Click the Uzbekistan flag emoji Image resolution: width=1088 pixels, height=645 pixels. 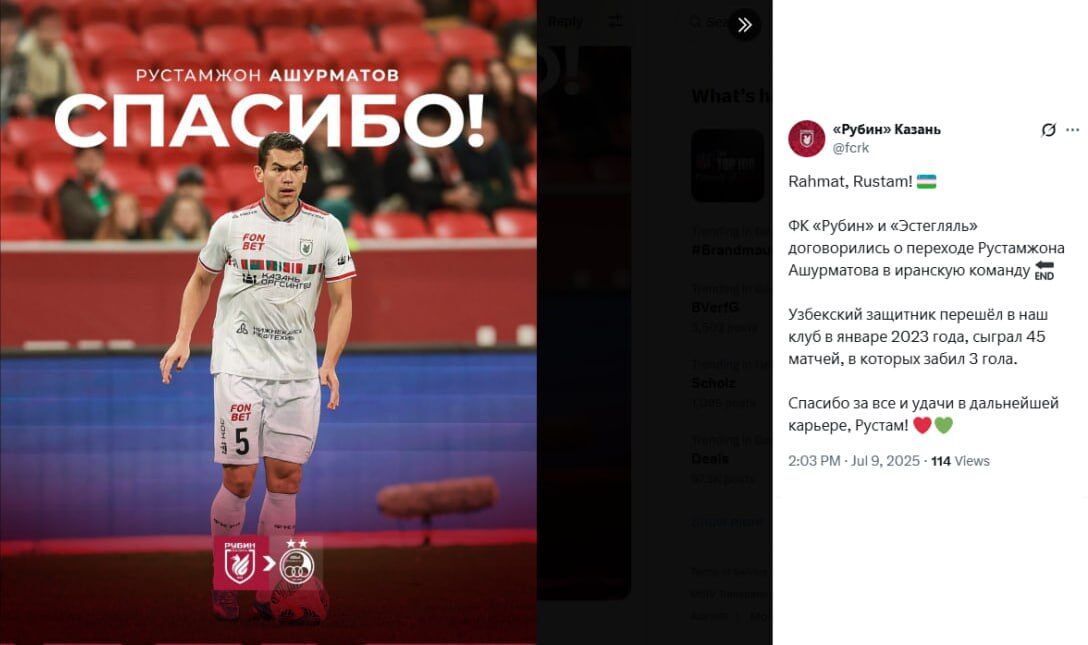[x=926, y=182]
